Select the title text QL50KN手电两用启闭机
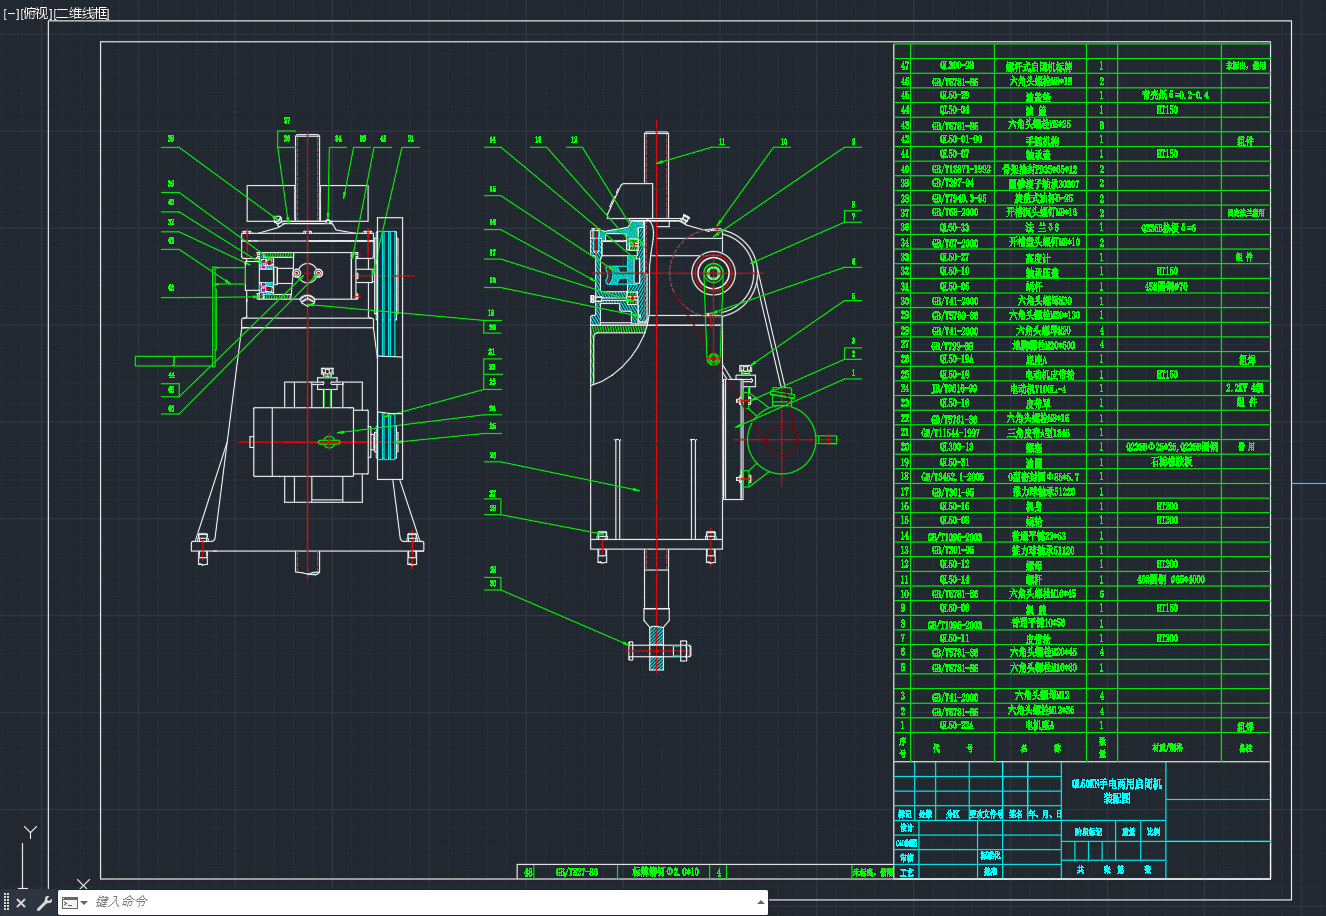Viewport: 1326px width, 916px height. point(1116,784)
